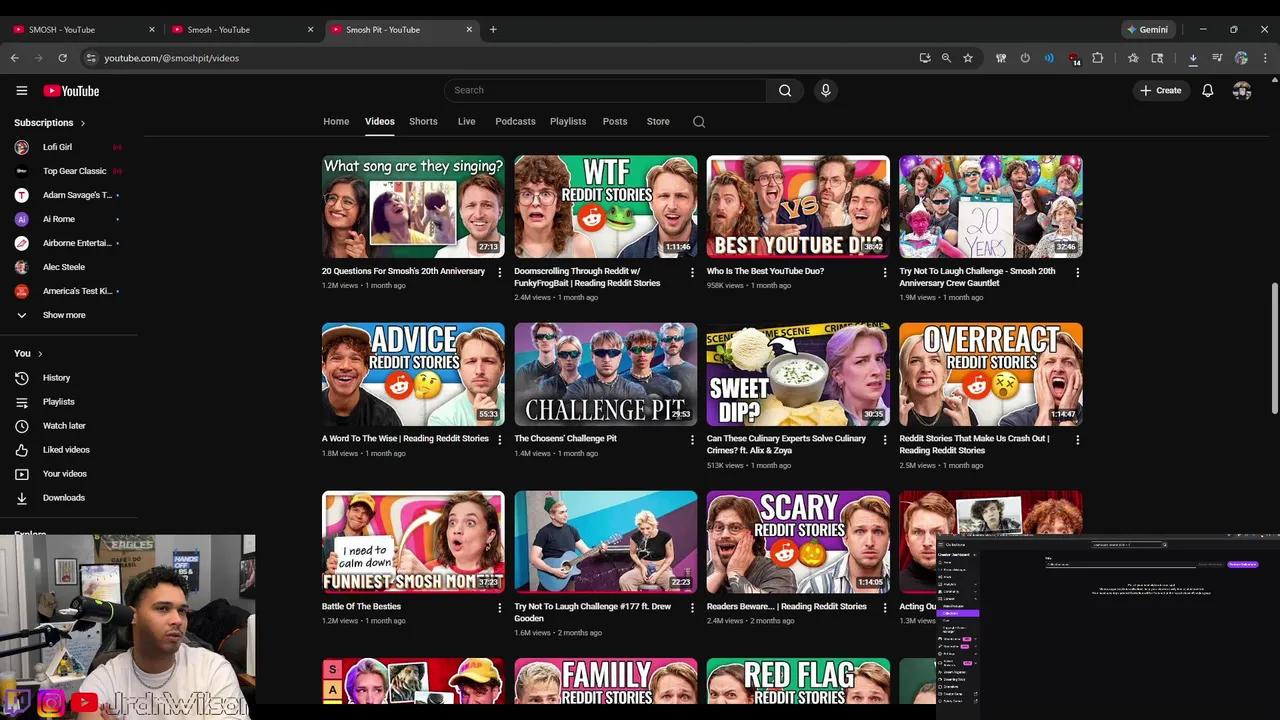This screenshot has height=720, width=1280.
Task: Open options for The Chosens' Challenge Pit
Action: pos(692,440)
